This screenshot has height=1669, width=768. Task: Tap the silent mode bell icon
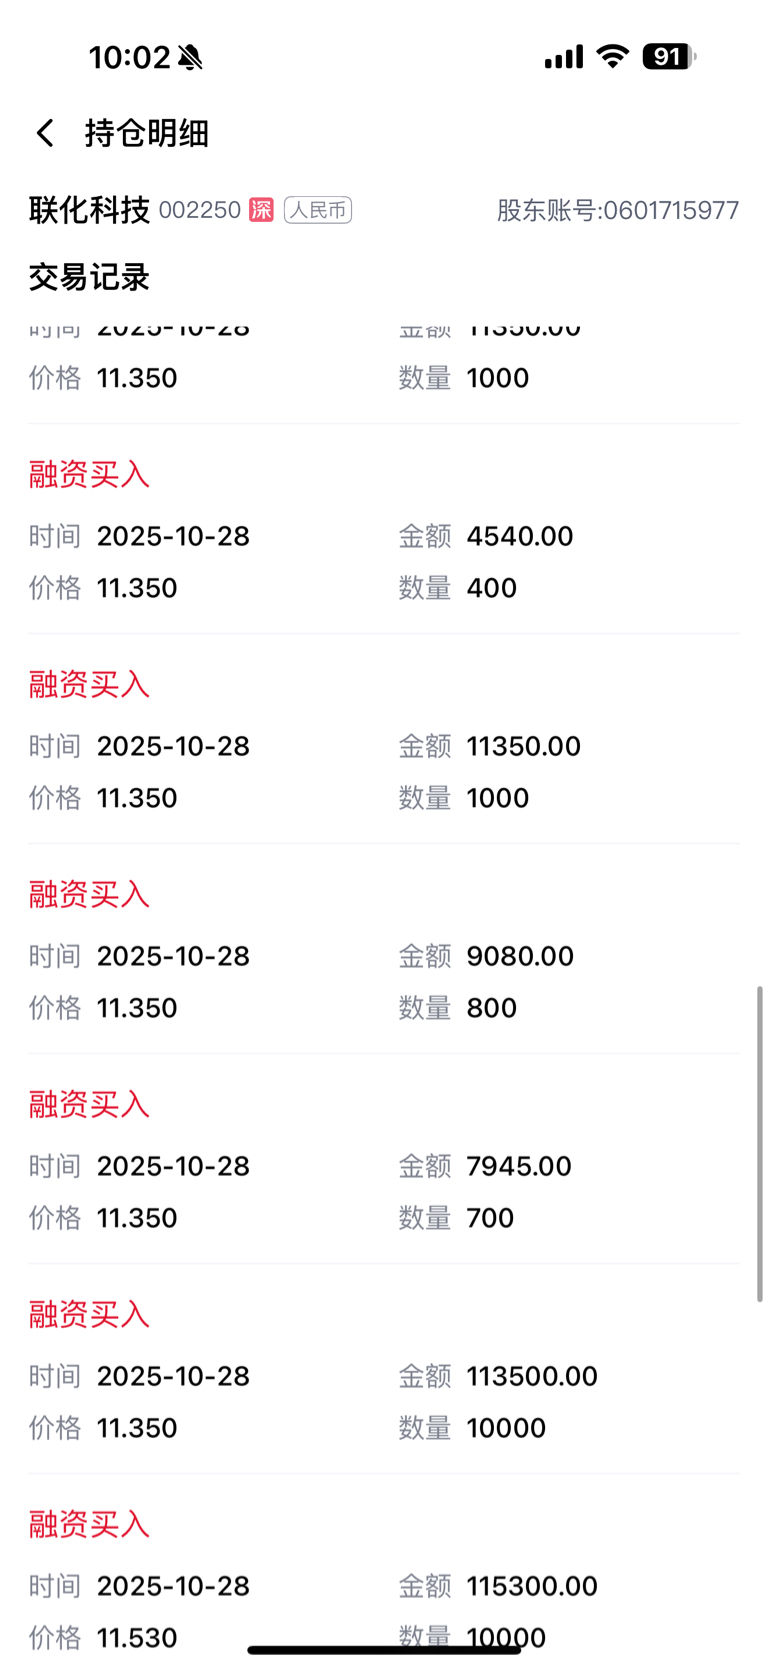tap(190, 58)
